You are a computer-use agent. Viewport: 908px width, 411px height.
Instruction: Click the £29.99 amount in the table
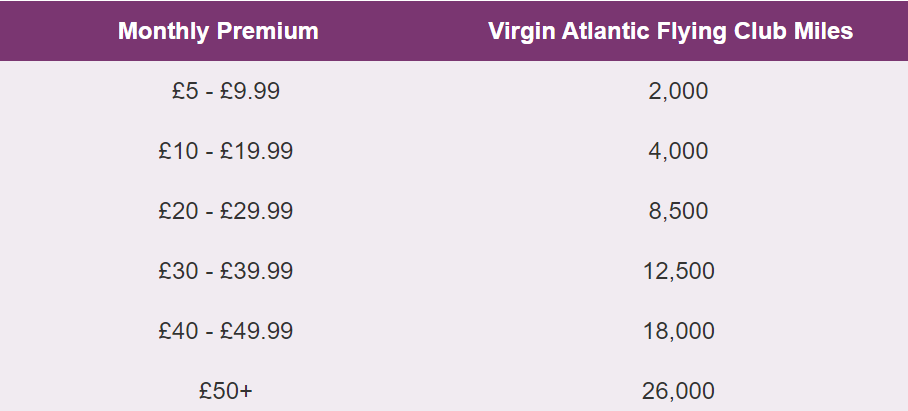coord(257,211)
